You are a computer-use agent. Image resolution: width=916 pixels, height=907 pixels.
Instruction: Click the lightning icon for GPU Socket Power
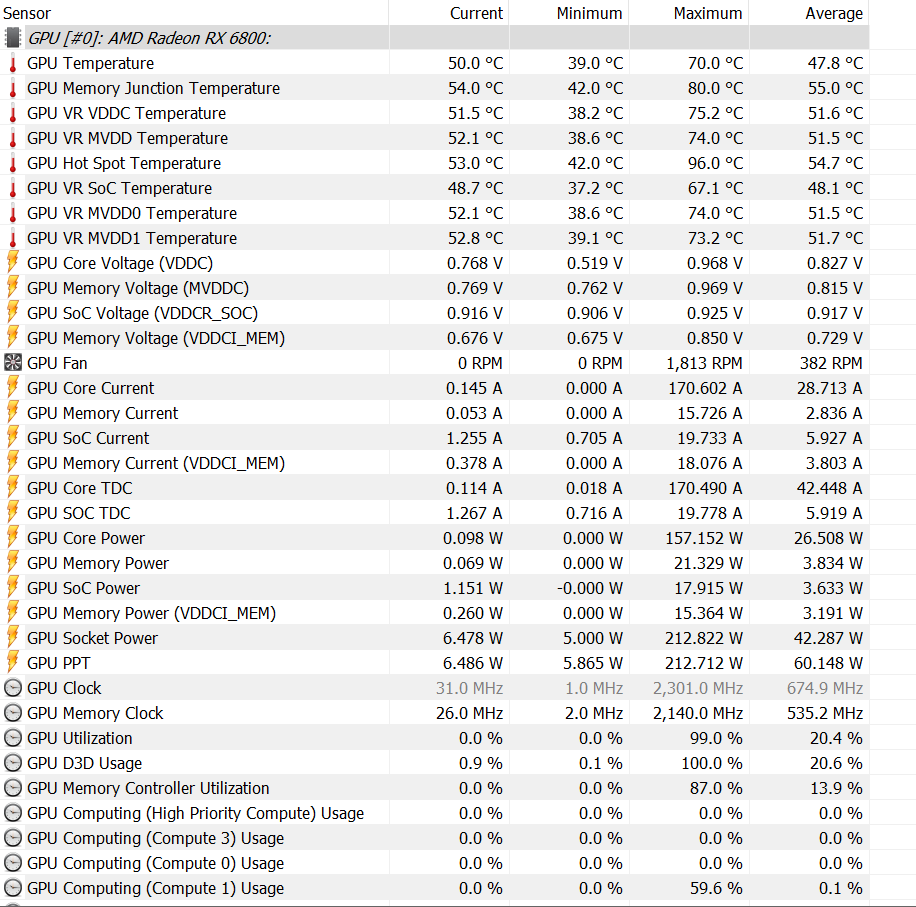pos(12,638)
